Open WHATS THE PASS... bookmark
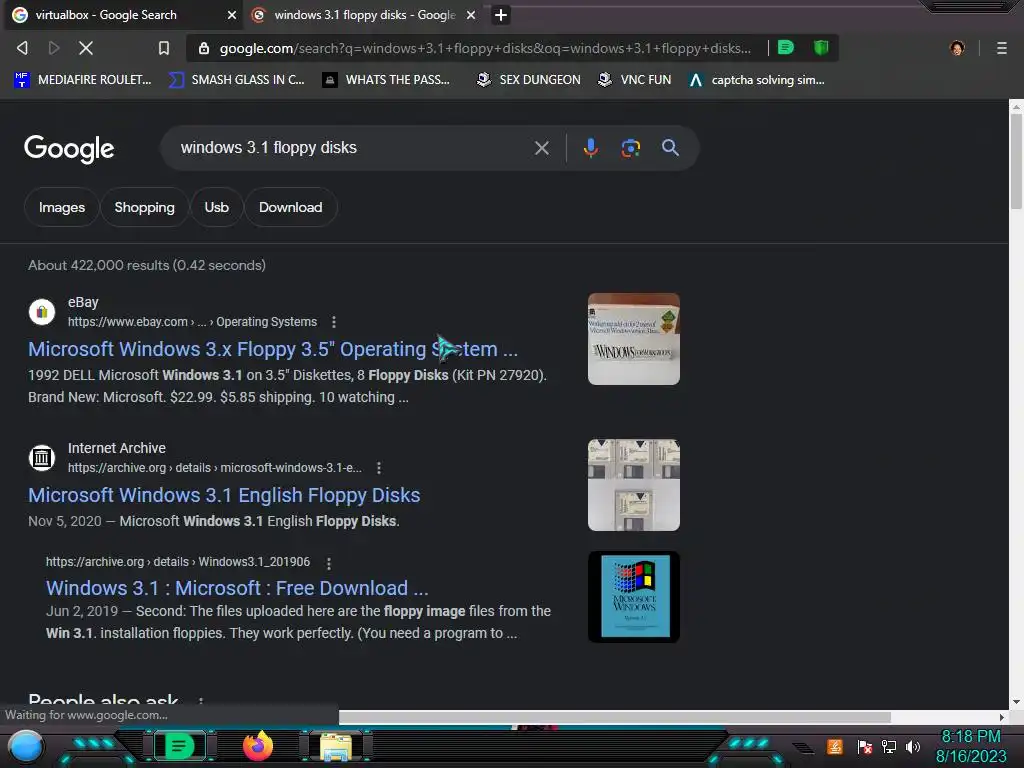Image resolution: width=1024 pixels, height=768 pixels. [386, 80]
